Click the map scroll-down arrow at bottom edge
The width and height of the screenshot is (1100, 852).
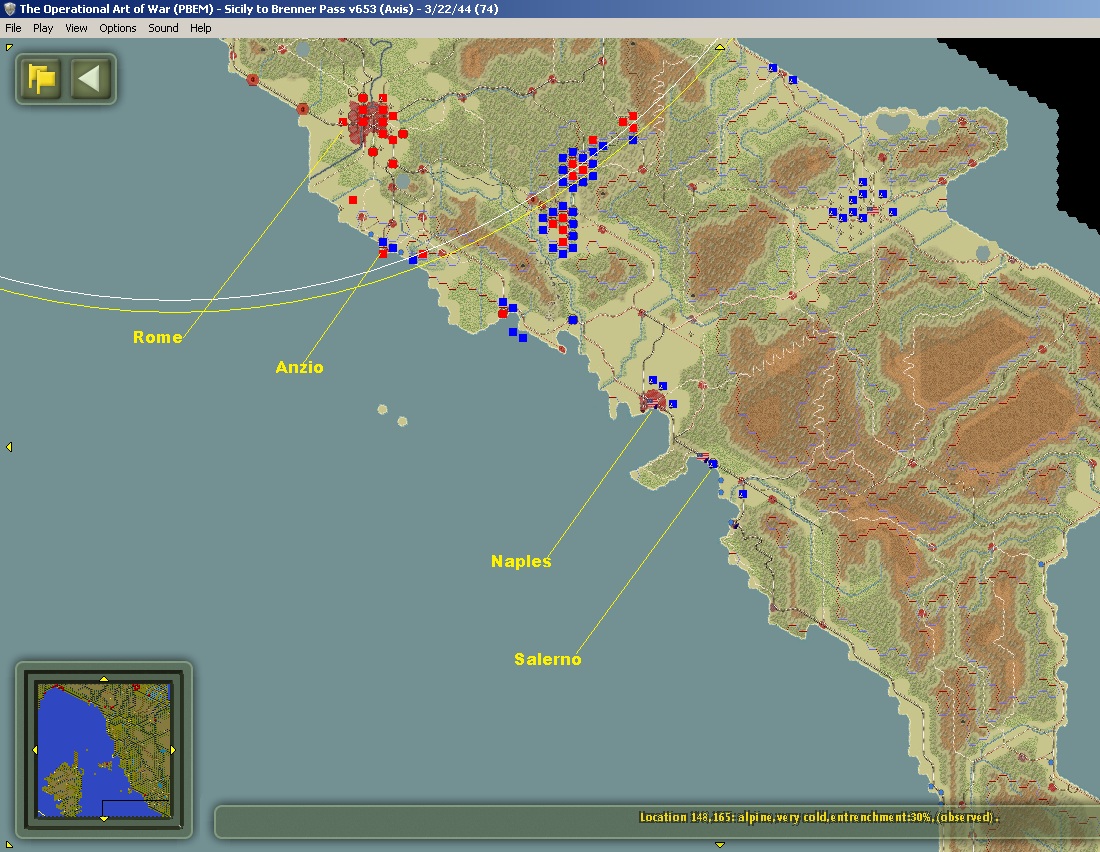[719, 844]
